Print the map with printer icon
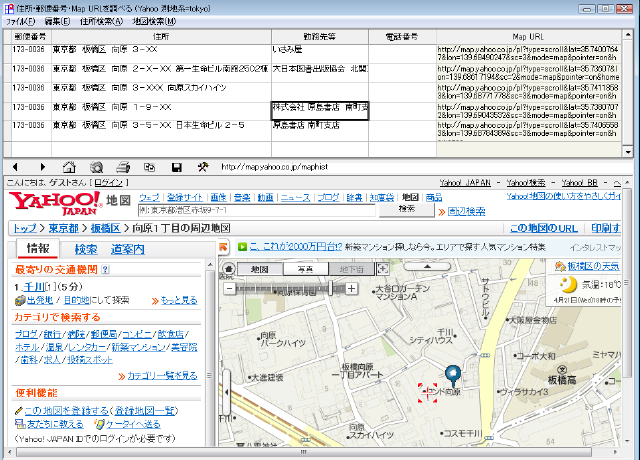This screenshot has height=460, width=640. [x=123, y=167]
